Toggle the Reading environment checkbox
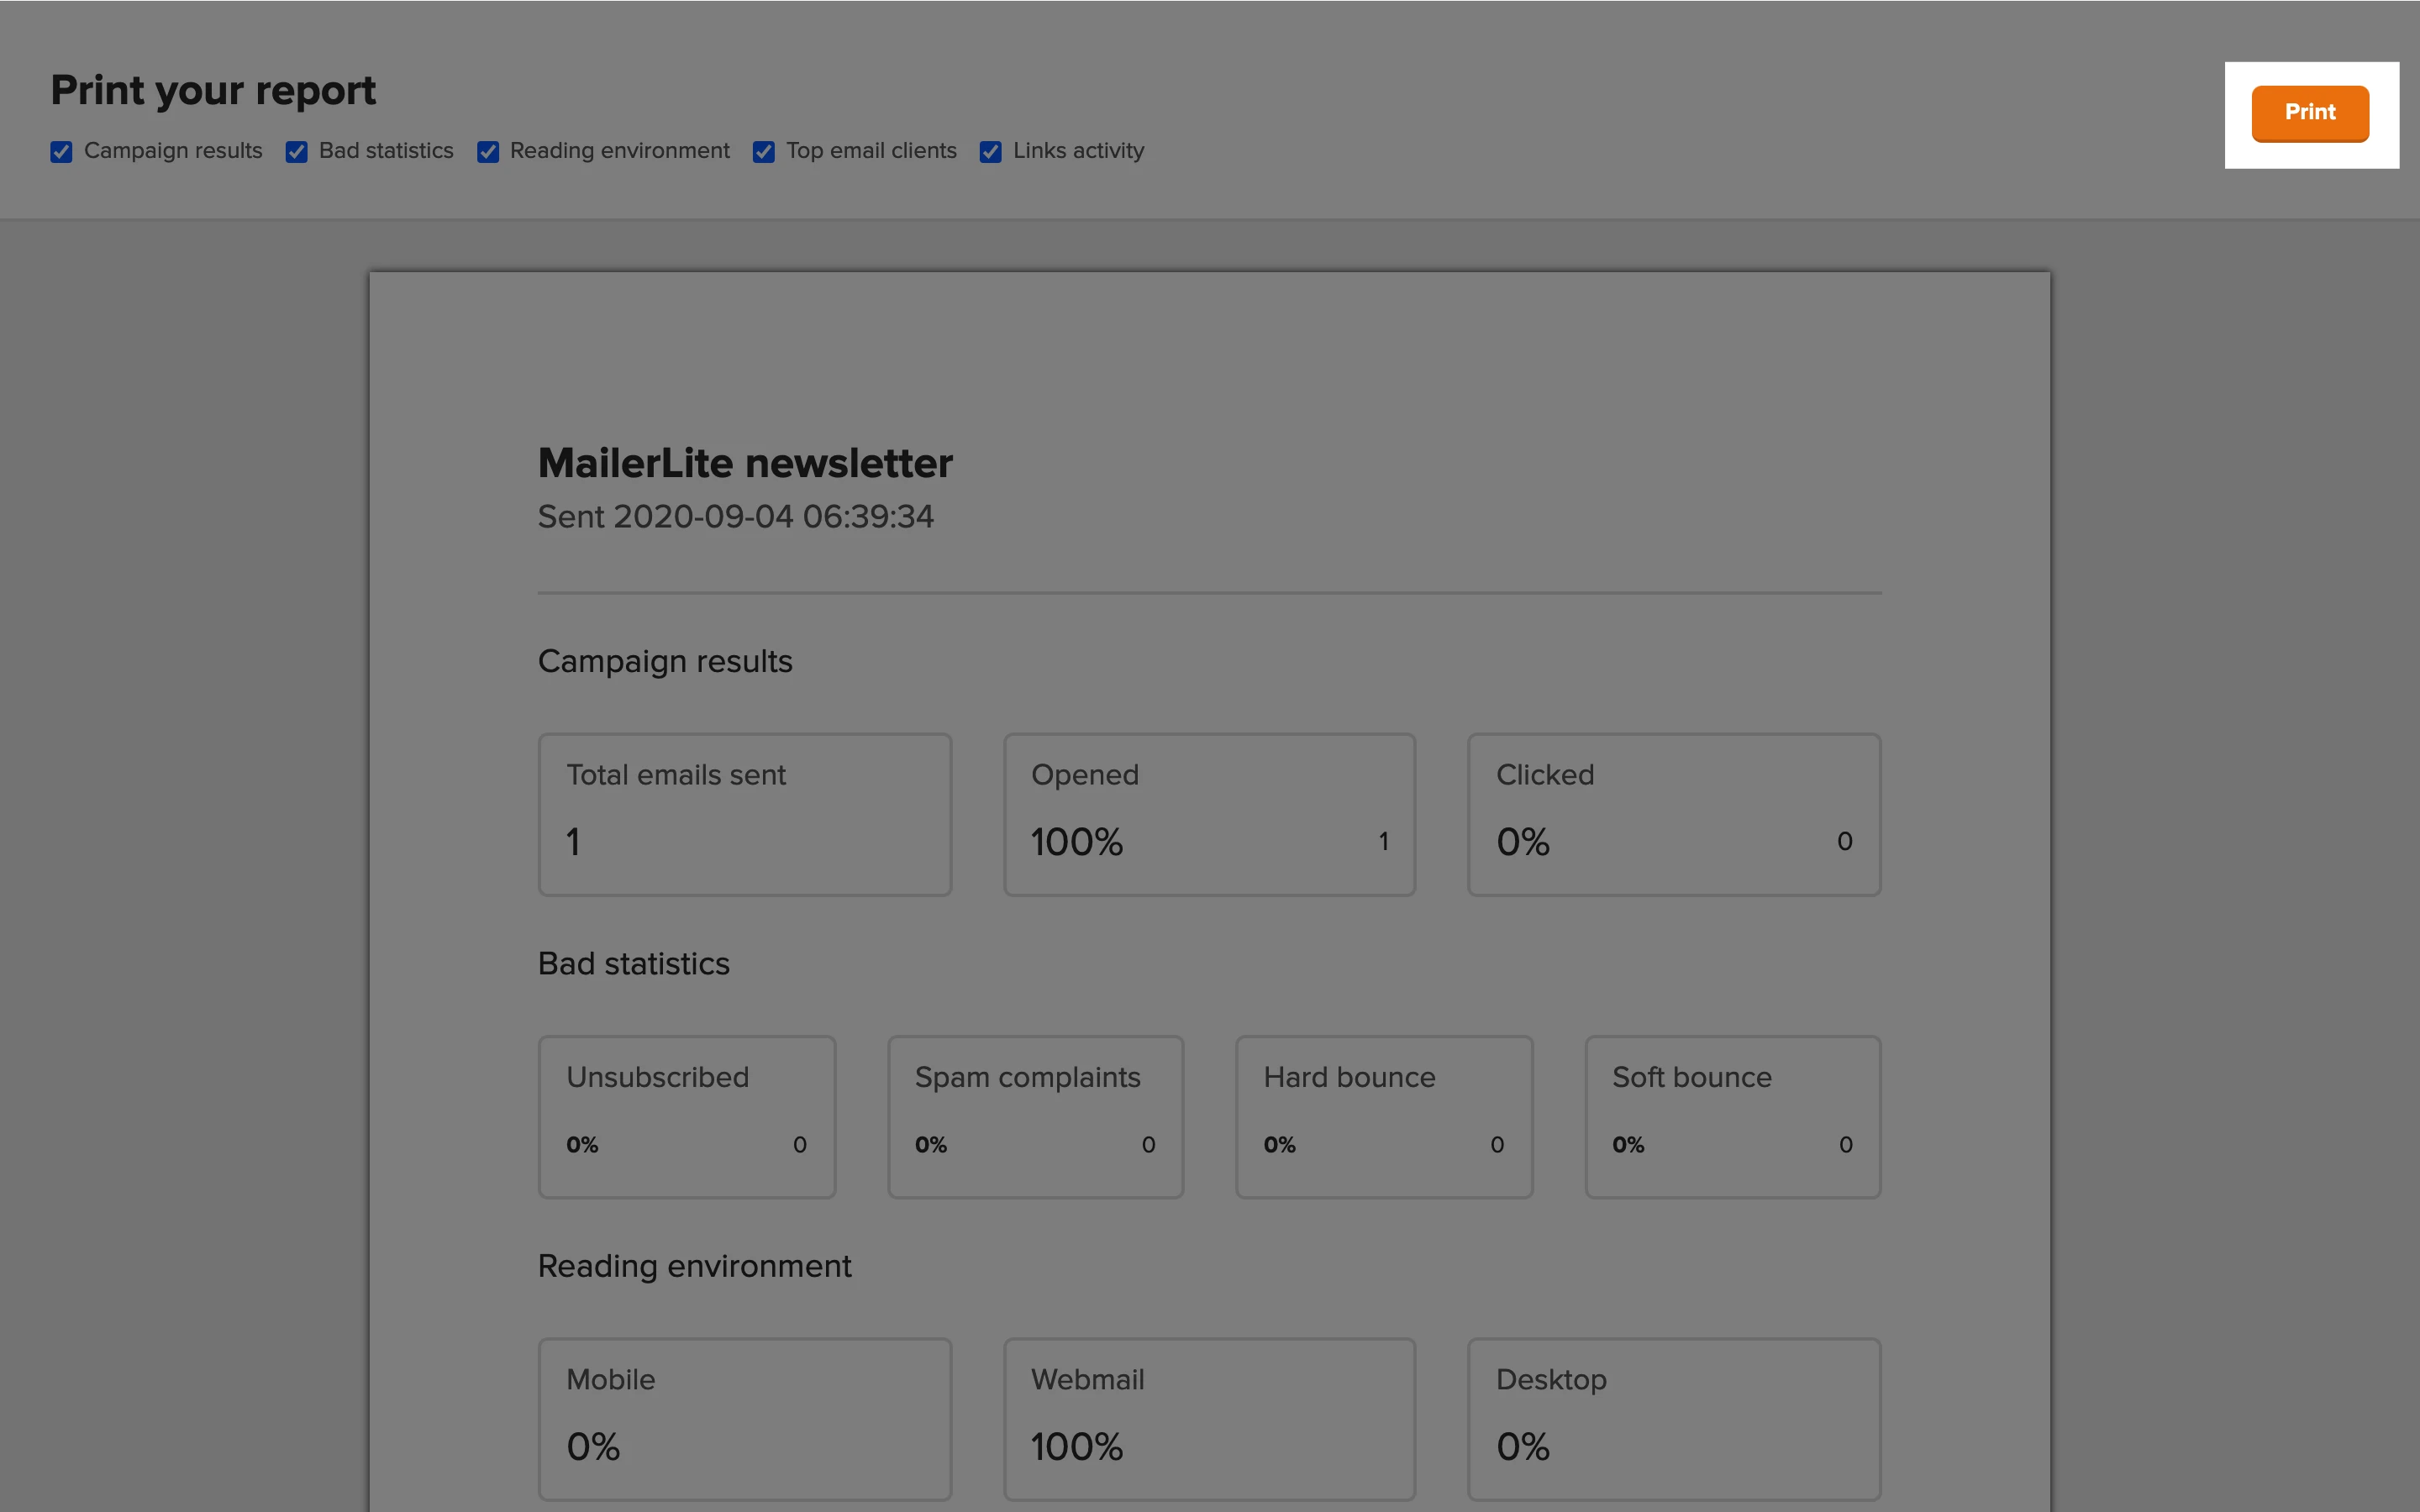This screenshot has width=2420, height=1512. click(x=488, y=152)
